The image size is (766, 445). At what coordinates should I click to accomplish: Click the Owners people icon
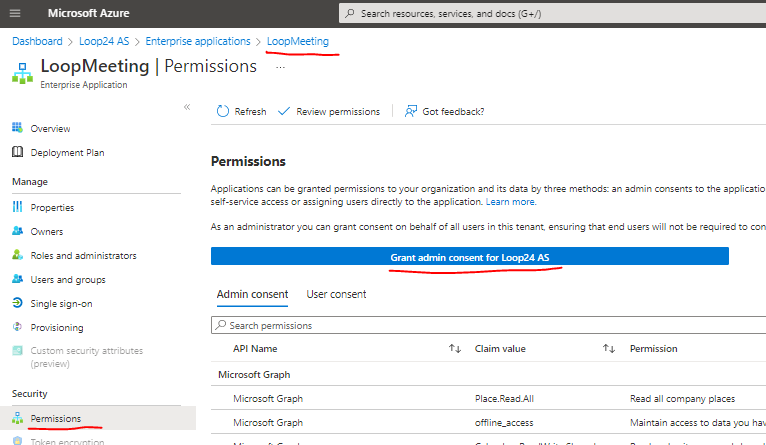tap(18, 231)
